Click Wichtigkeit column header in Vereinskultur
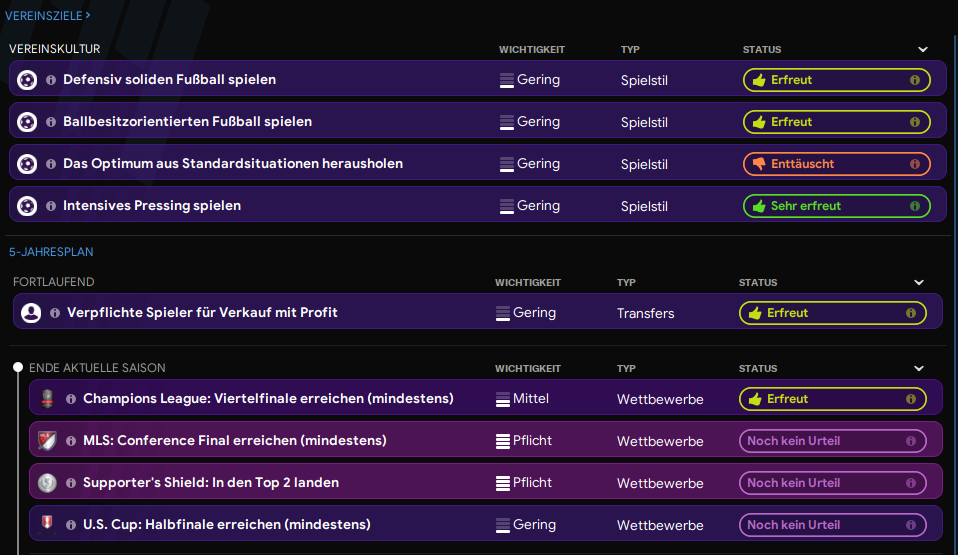Image resolution: width=958 pixels, height=555 pixels. [532, 50]
